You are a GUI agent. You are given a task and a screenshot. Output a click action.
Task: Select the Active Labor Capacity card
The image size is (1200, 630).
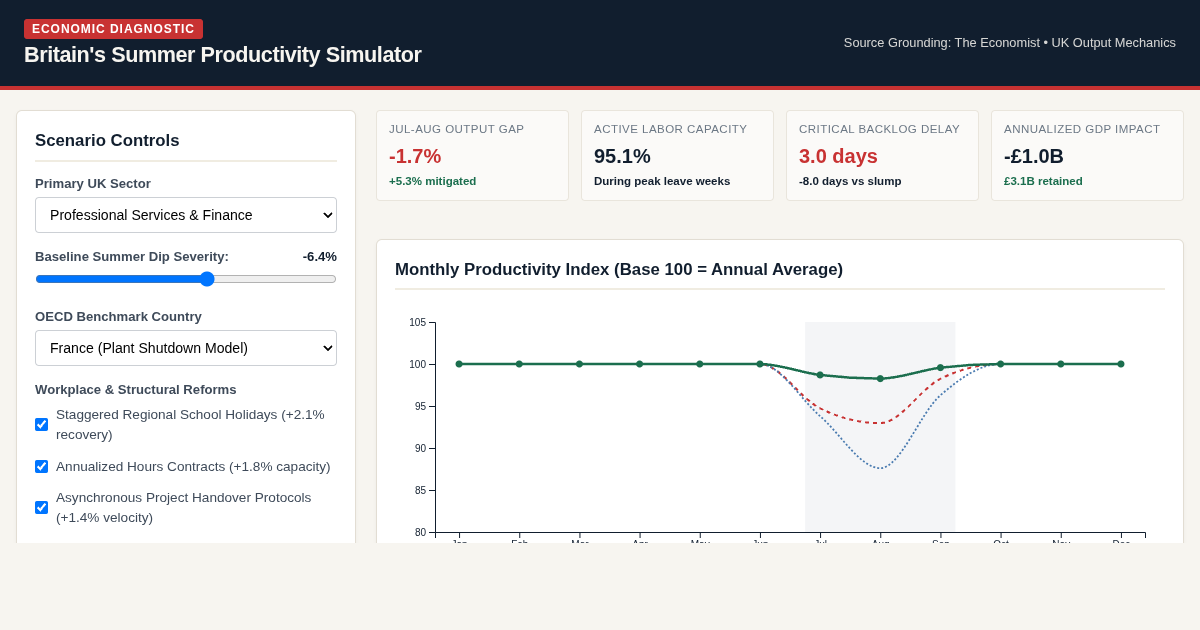coord(677,156)
